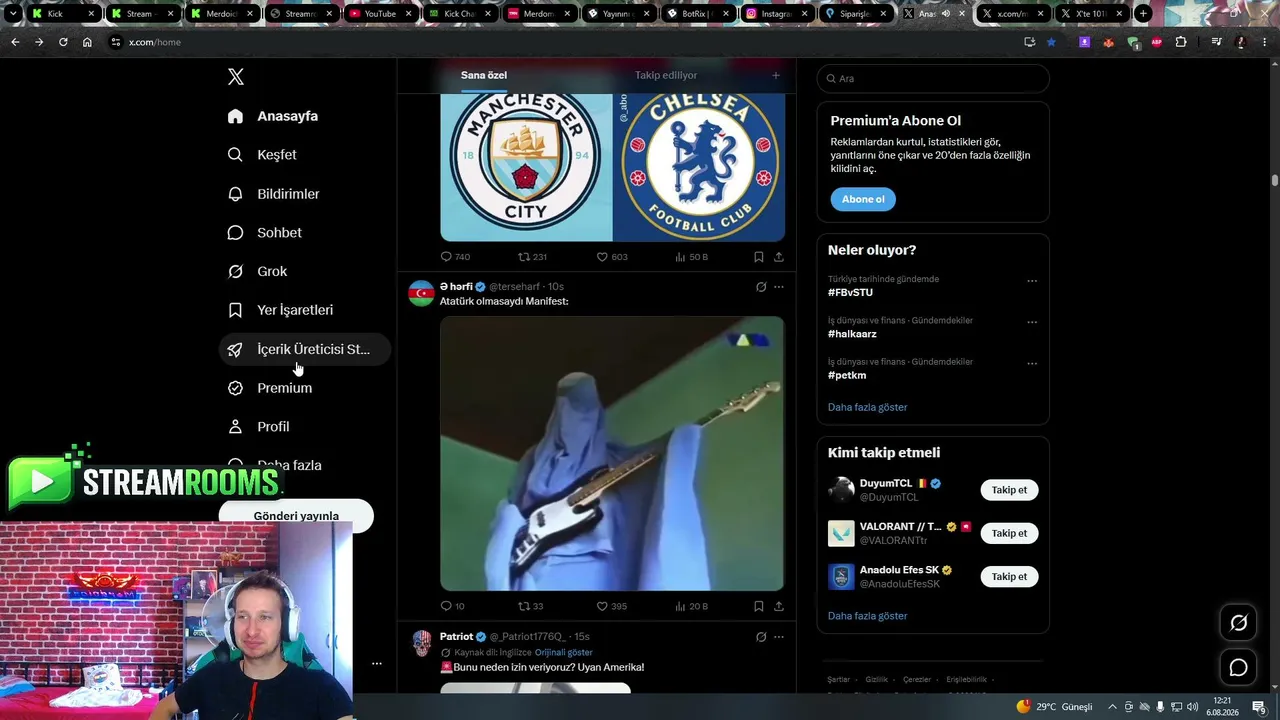
Task: Add a timeline tab with the plus
Action: point(775,75)
